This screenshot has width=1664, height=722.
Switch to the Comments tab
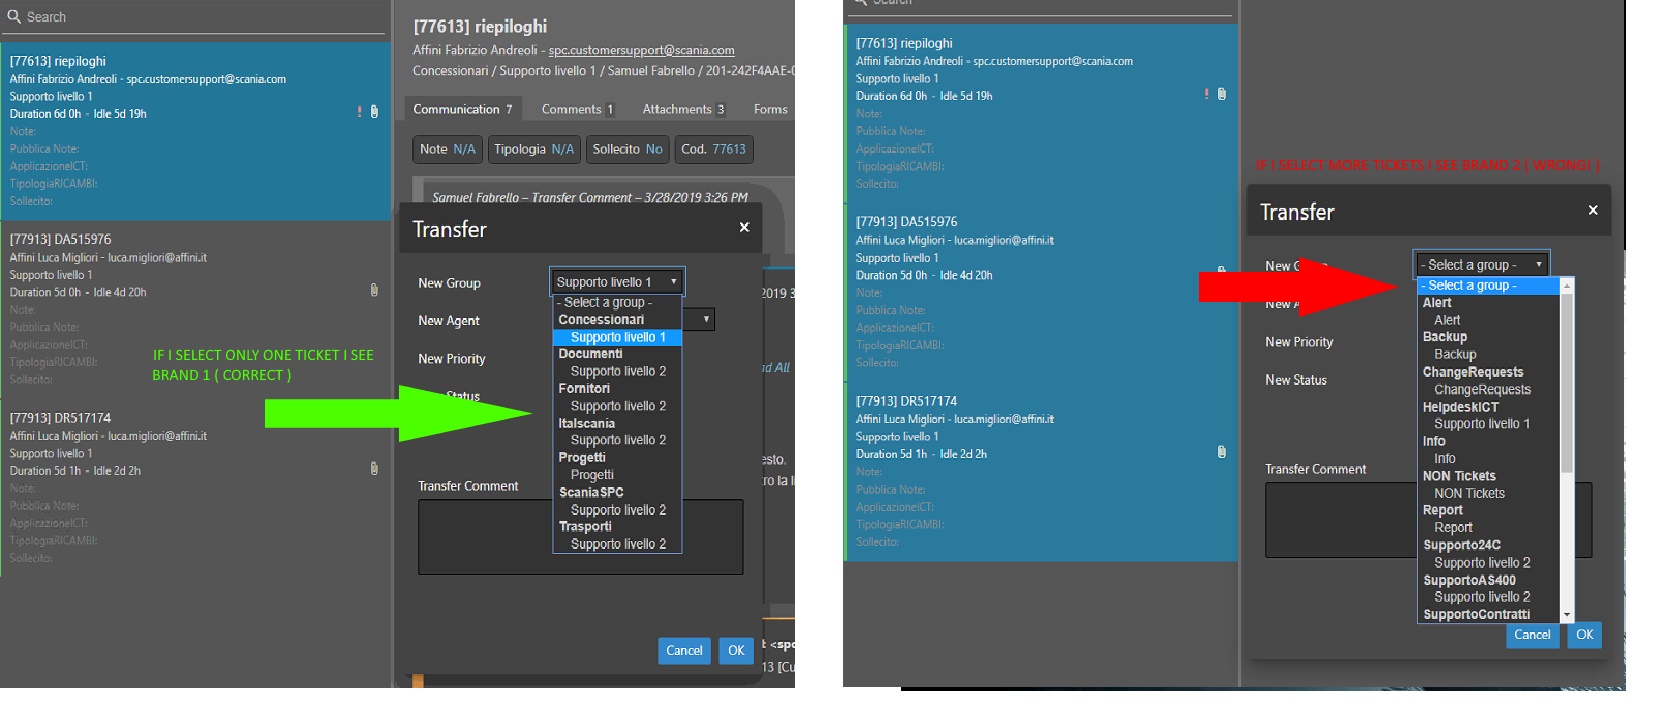point(577,109)
